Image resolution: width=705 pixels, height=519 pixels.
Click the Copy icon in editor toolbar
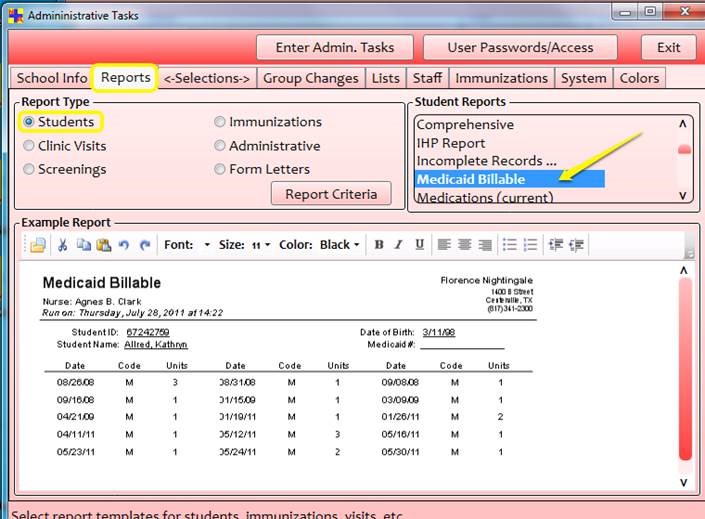[84, 245]
